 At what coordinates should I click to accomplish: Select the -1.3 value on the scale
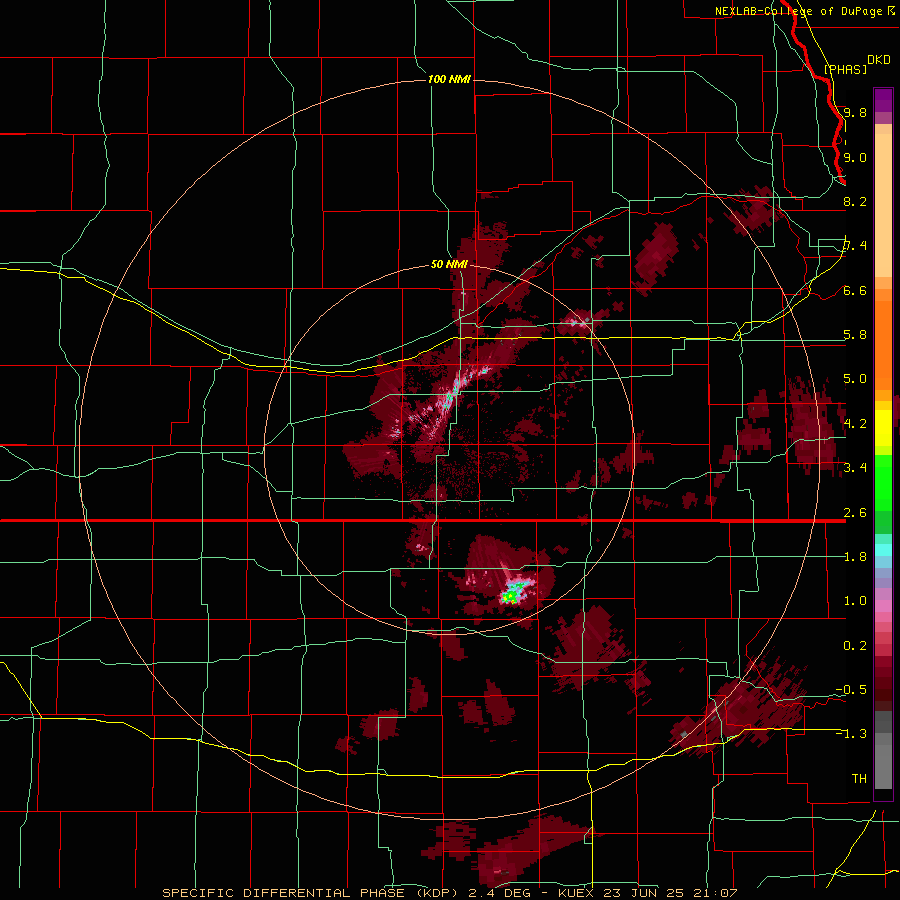pos(851,734)
